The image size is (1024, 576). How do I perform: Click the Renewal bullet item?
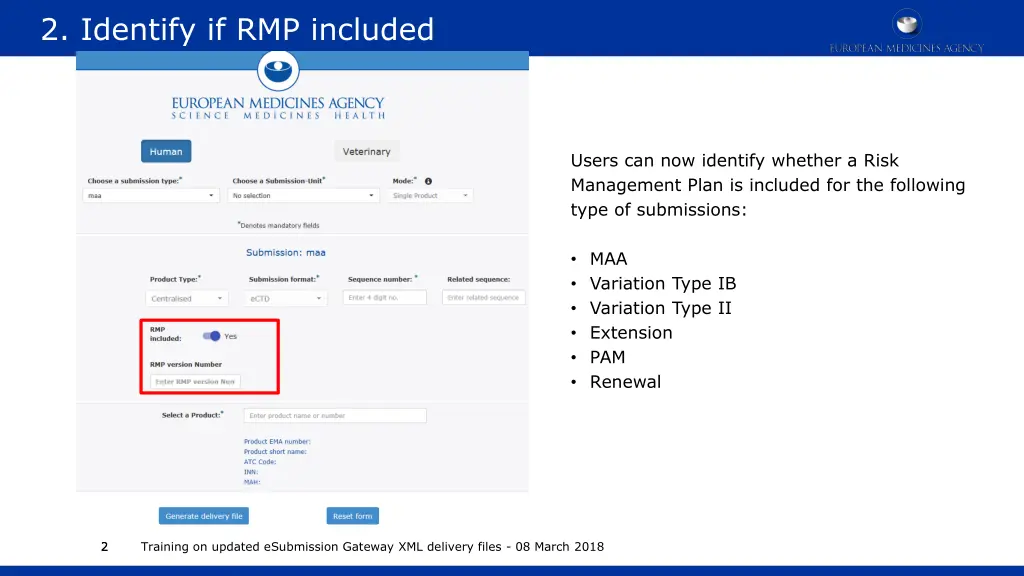(x=625, y=382)
